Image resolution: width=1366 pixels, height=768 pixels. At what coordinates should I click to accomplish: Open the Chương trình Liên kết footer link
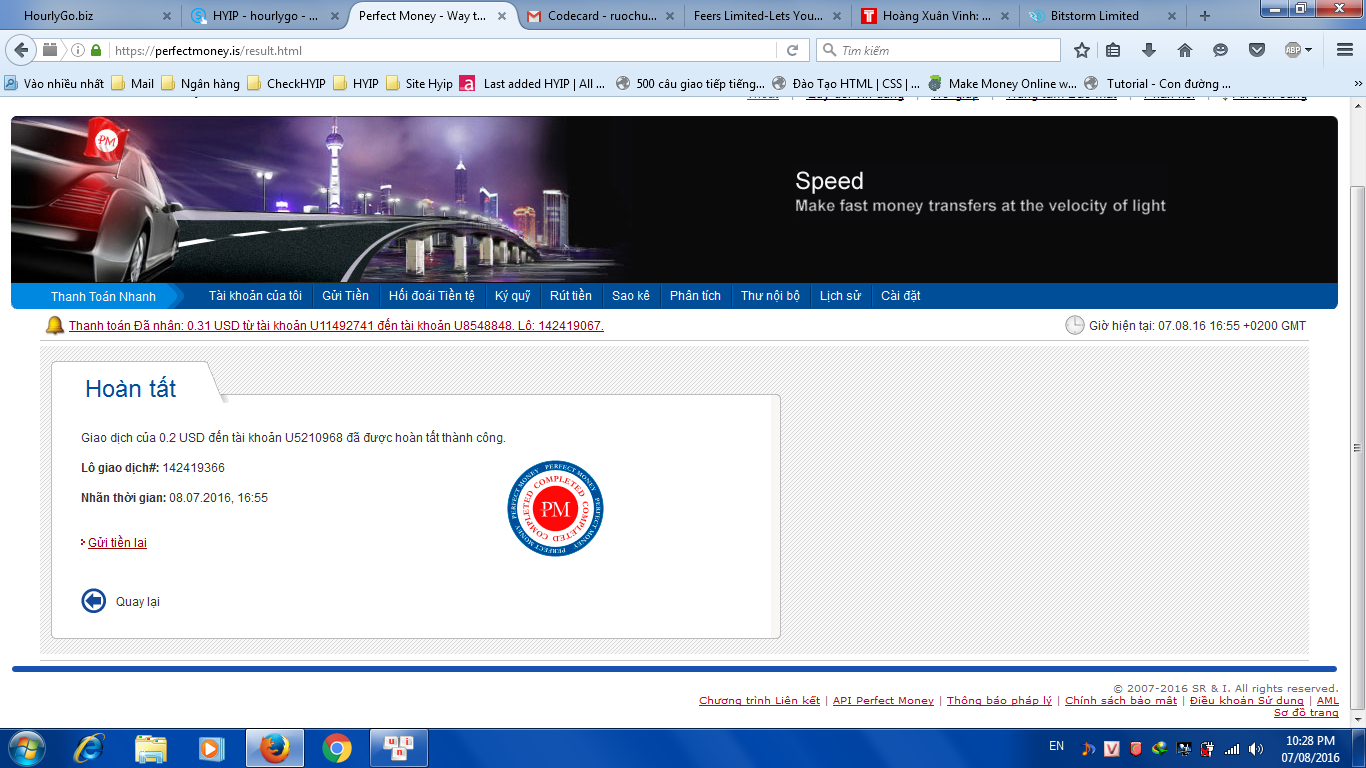759,701
